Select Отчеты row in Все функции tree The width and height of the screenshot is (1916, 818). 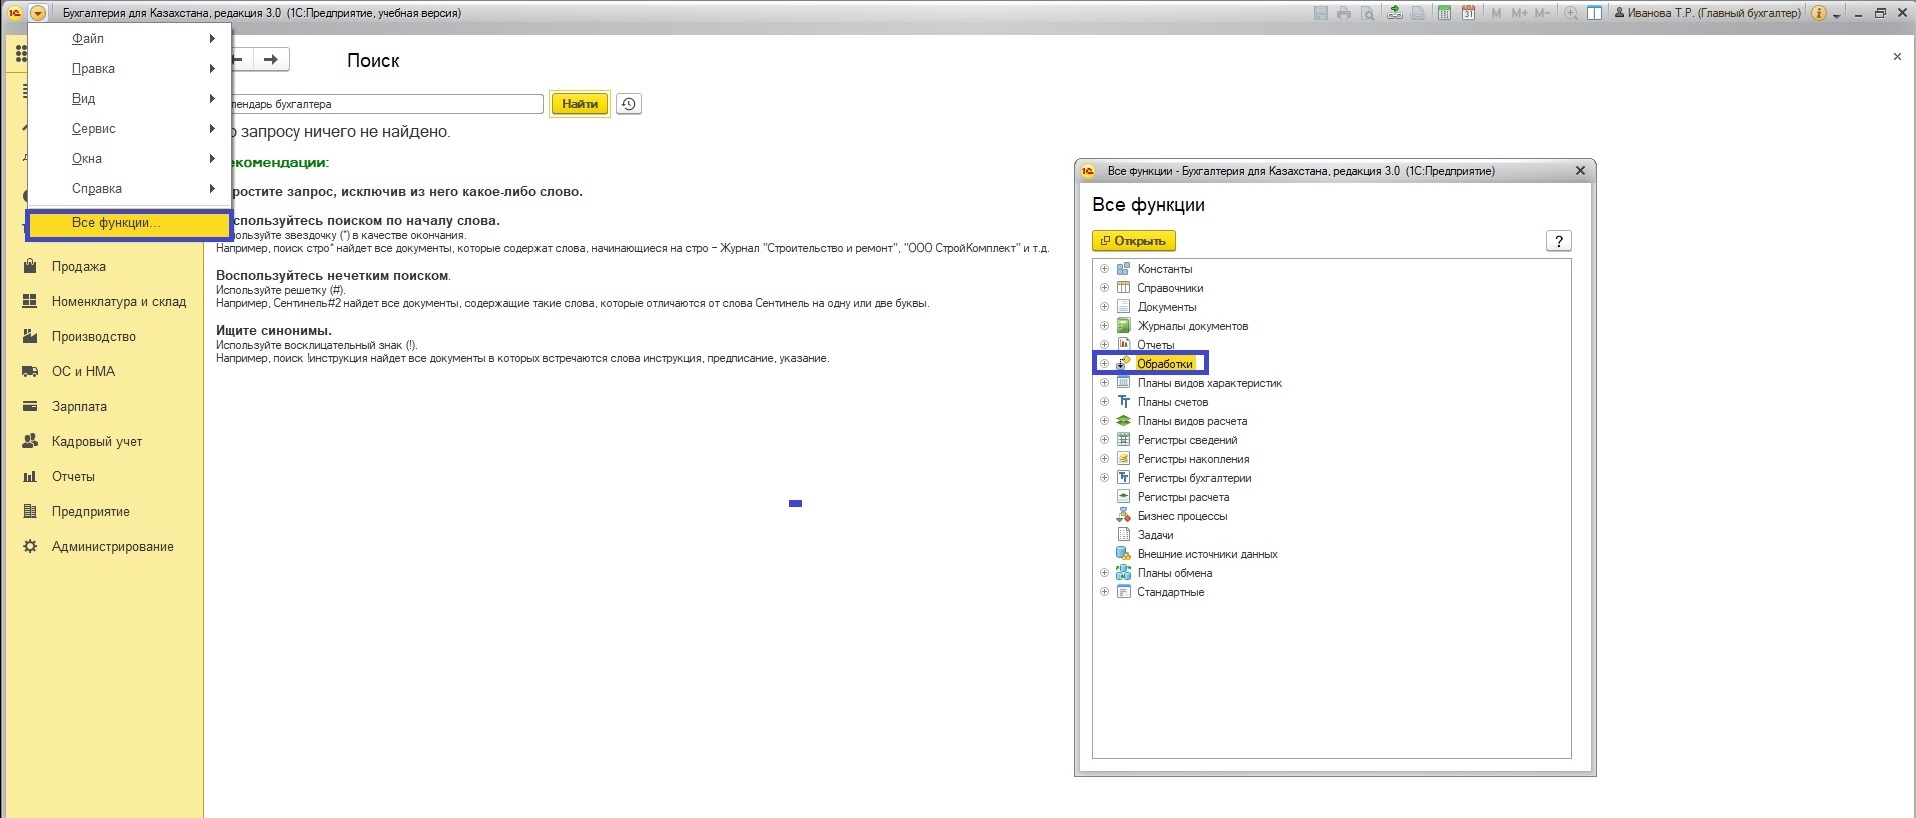pyautogui.click(x=1155, y=345)
